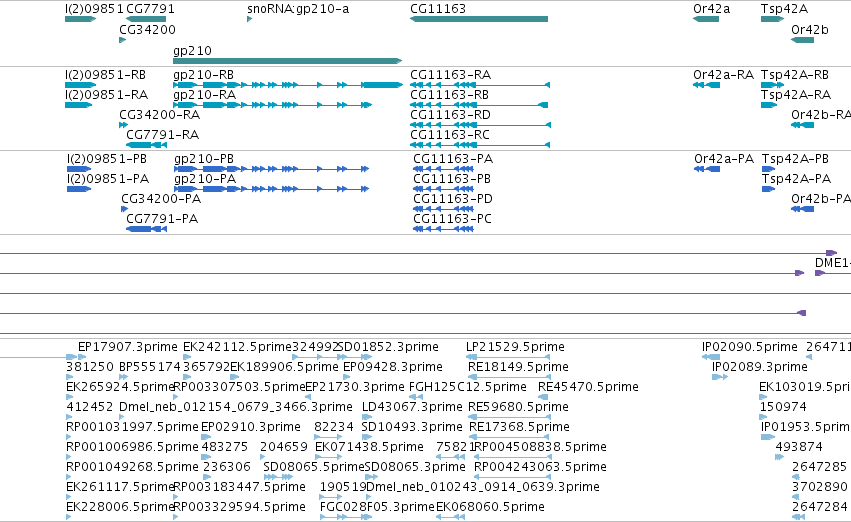Click transcript CG34200-RA

pos(160,115)
